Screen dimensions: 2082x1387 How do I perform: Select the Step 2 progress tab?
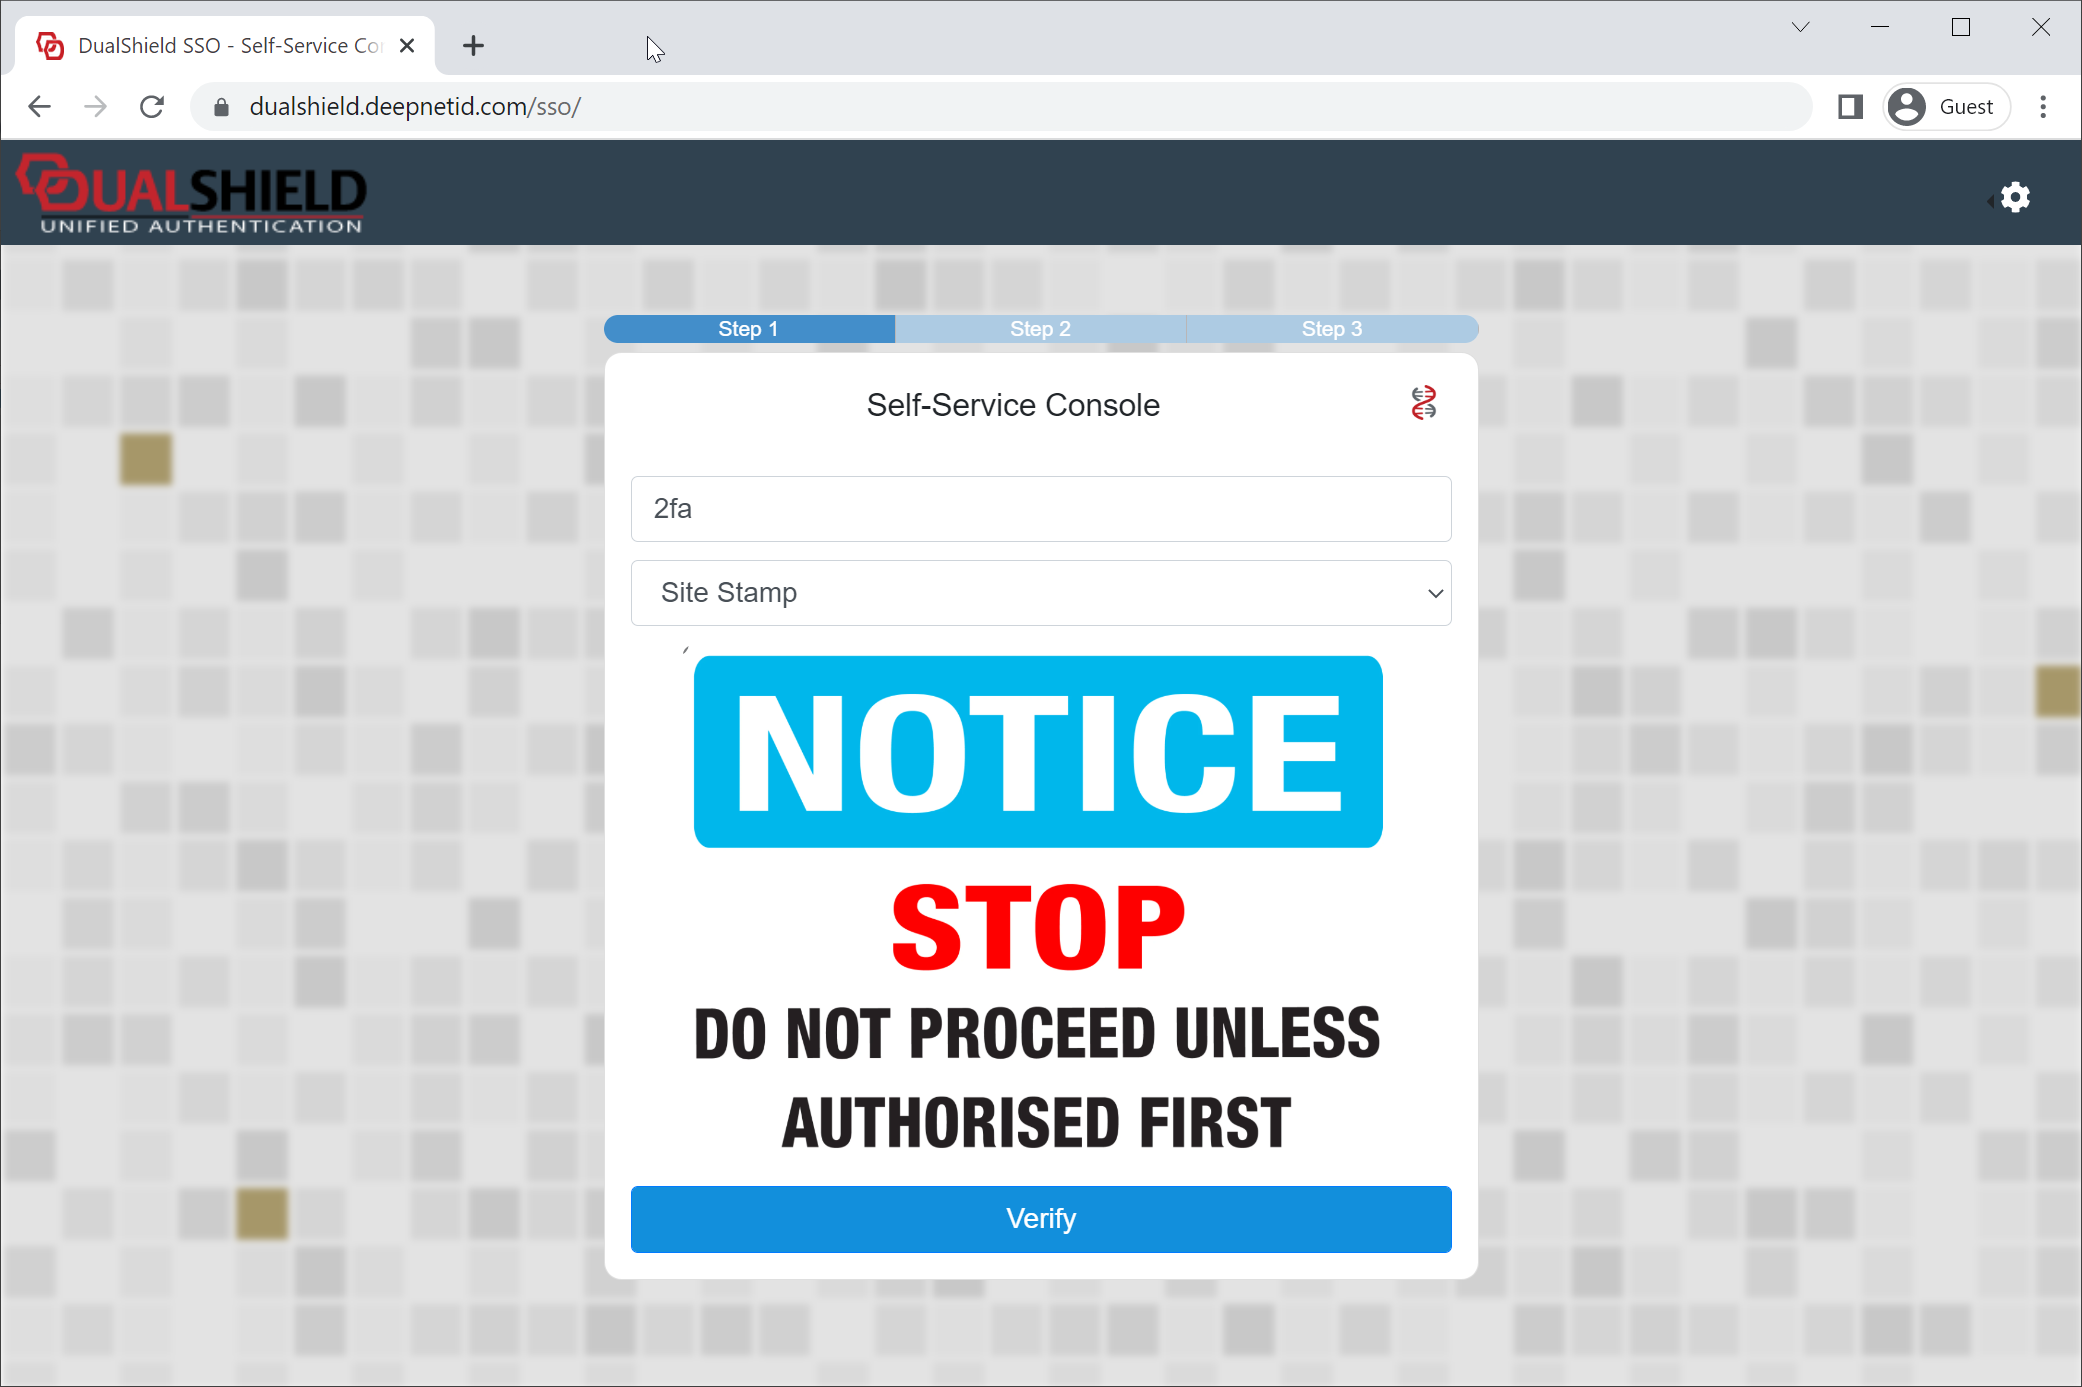coord(1040,329)
